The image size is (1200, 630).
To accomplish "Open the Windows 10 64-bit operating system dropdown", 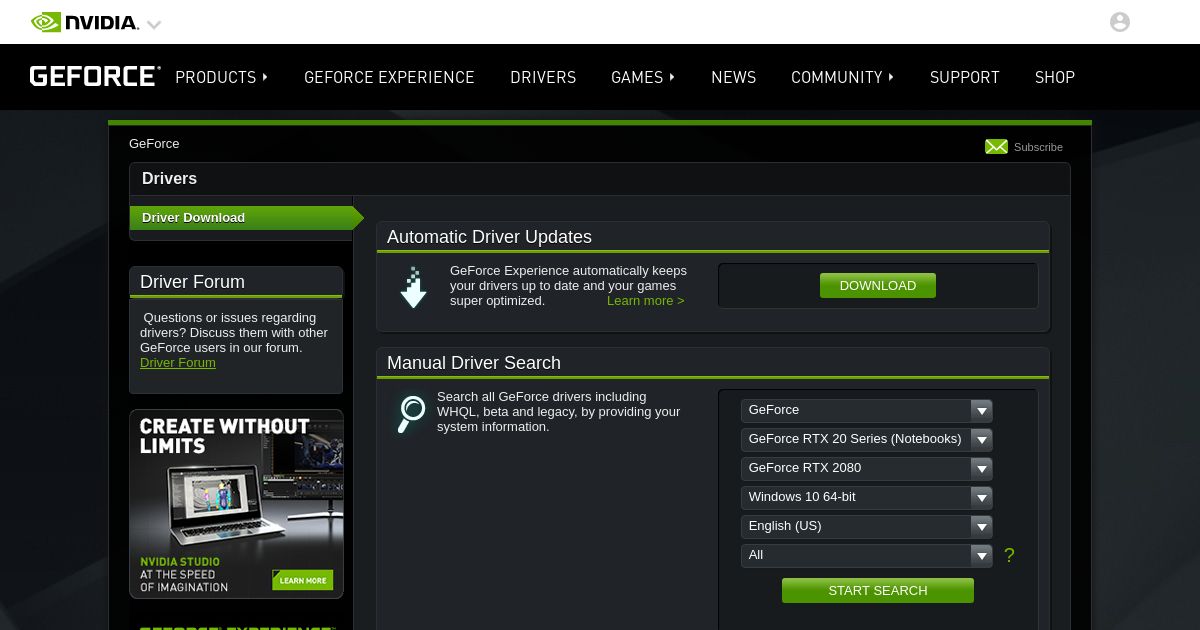I will point(867,497).
